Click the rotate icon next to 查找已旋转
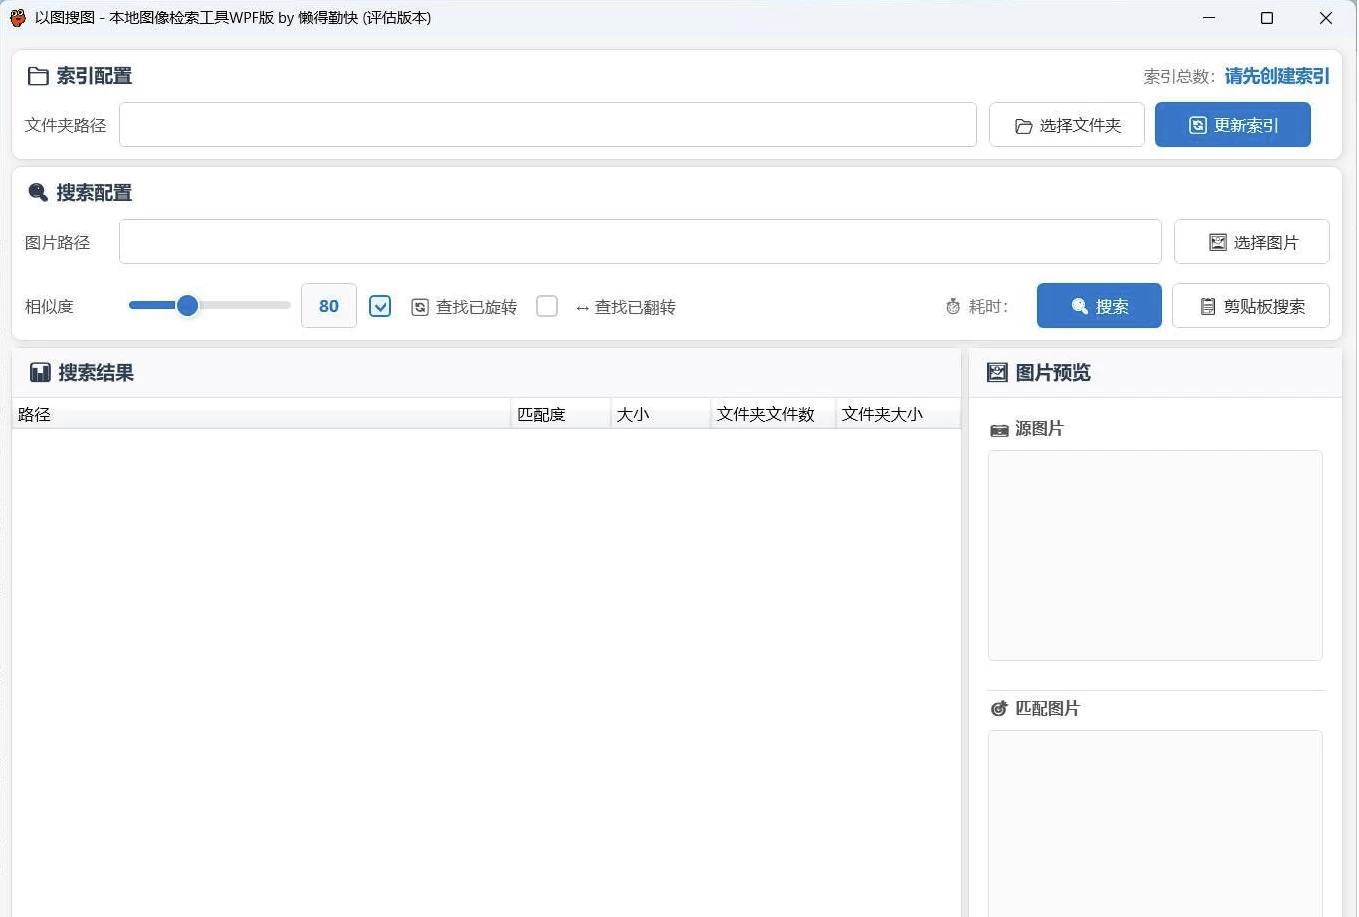This screenshot has width=1359, height=917. [420, 307]
